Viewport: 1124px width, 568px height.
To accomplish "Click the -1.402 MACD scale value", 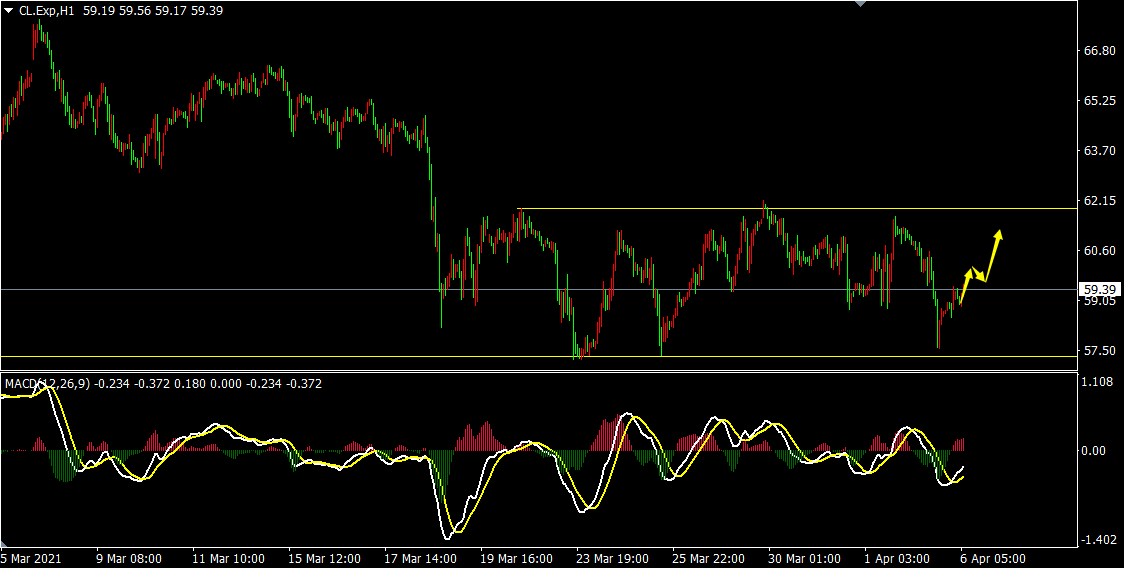I will (x=1099, y=540).
